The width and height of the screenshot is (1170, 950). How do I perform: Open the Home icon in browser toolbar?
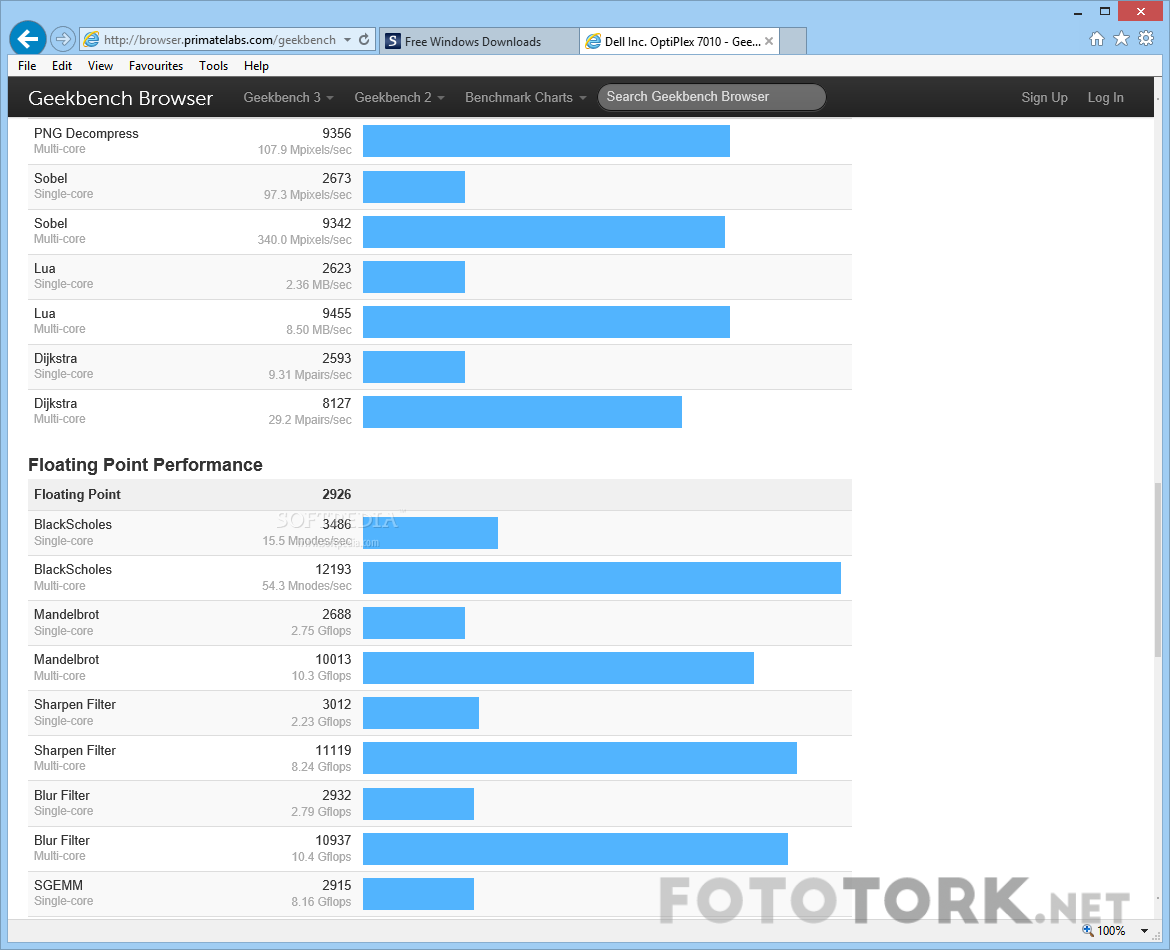pos(1096,39)
